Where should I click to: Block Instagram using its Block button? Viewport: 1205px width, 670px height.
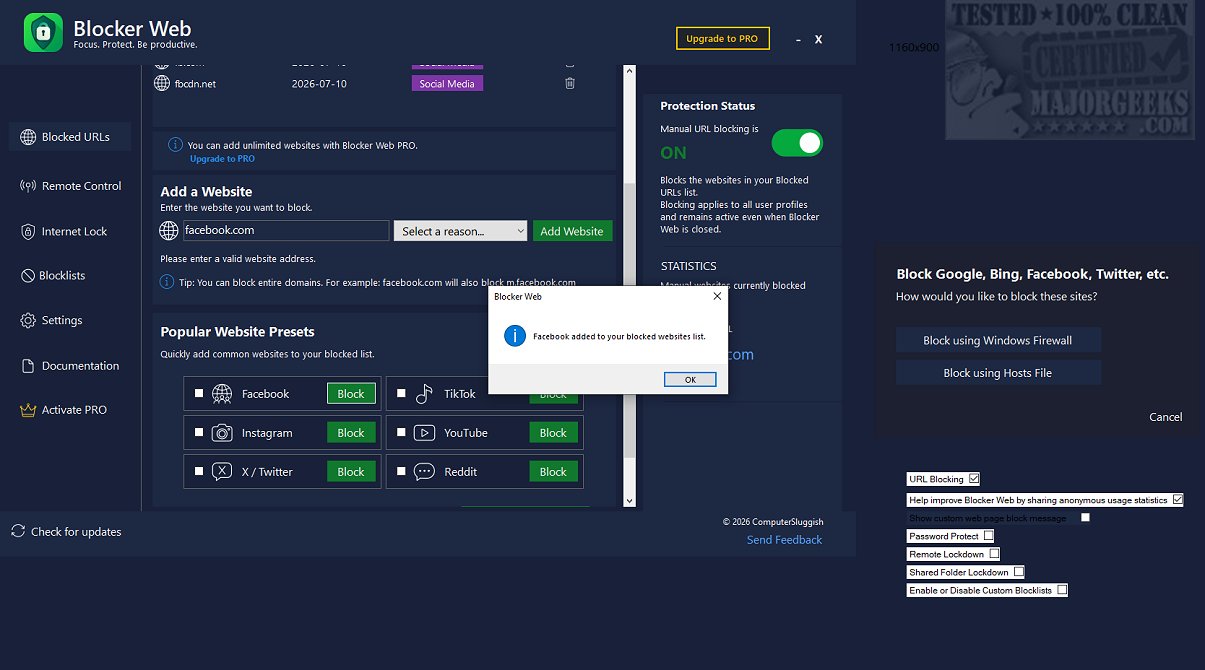pos(351,433)
